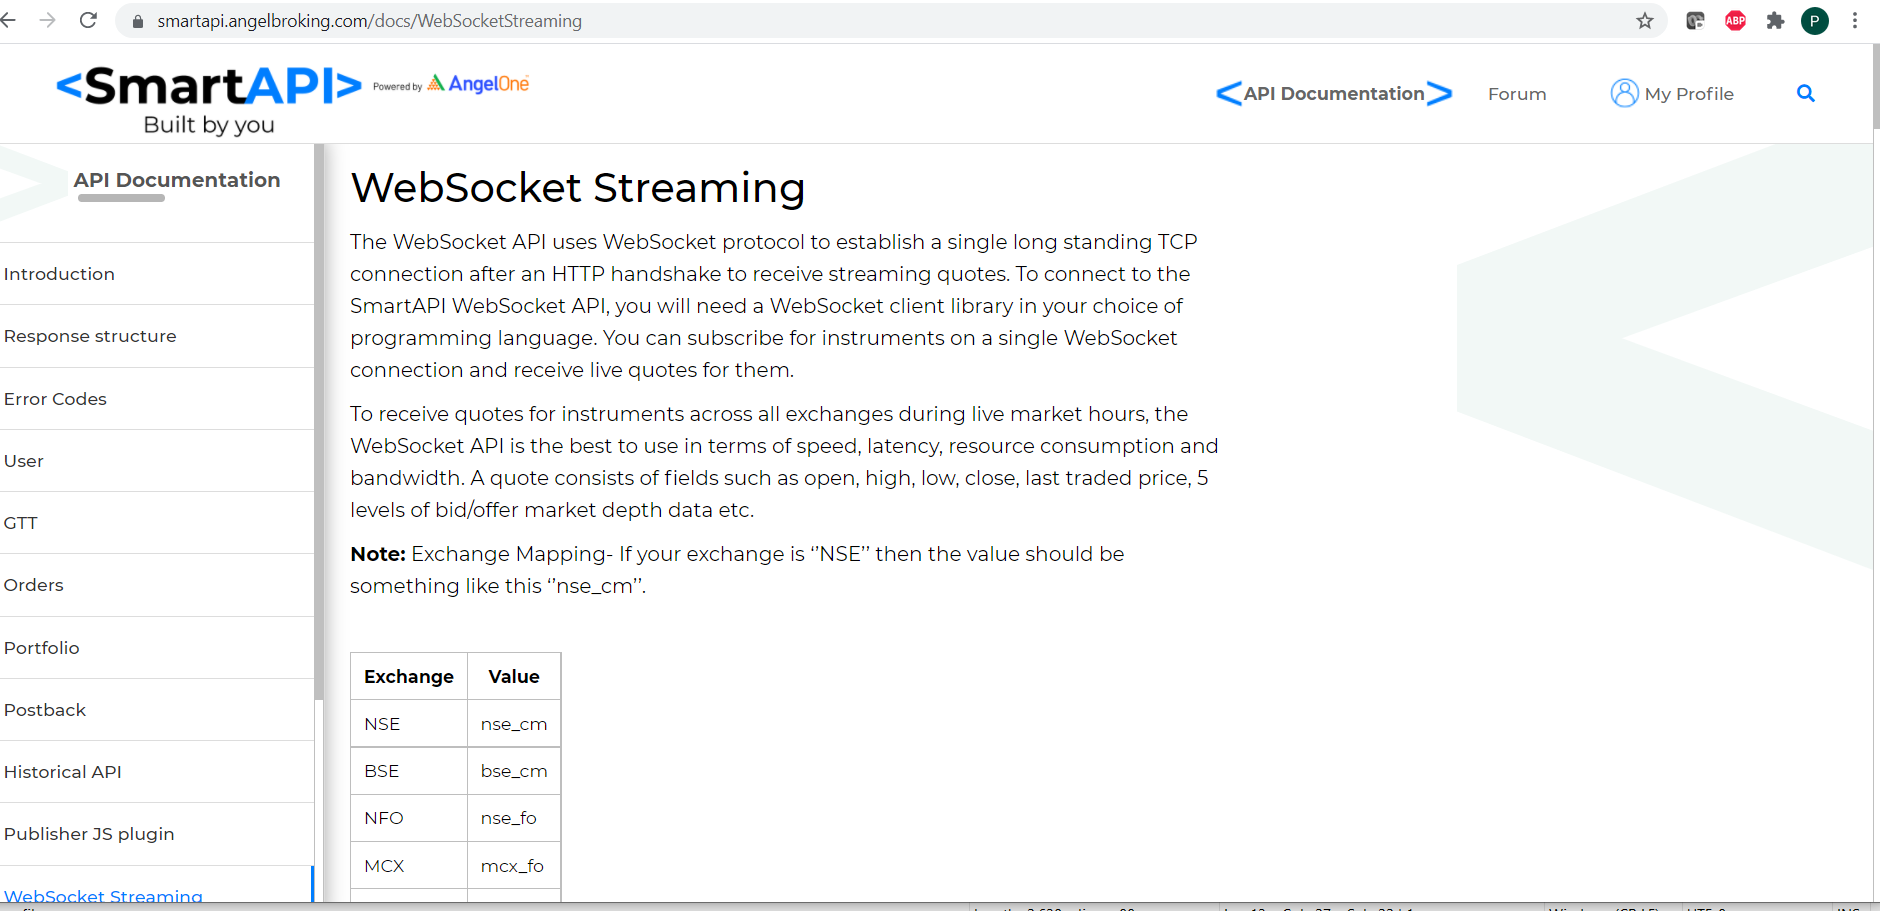The image size is (1880, 911).
Task: Select Response structure in the sidebar
Action: click(x=157, y=336)
